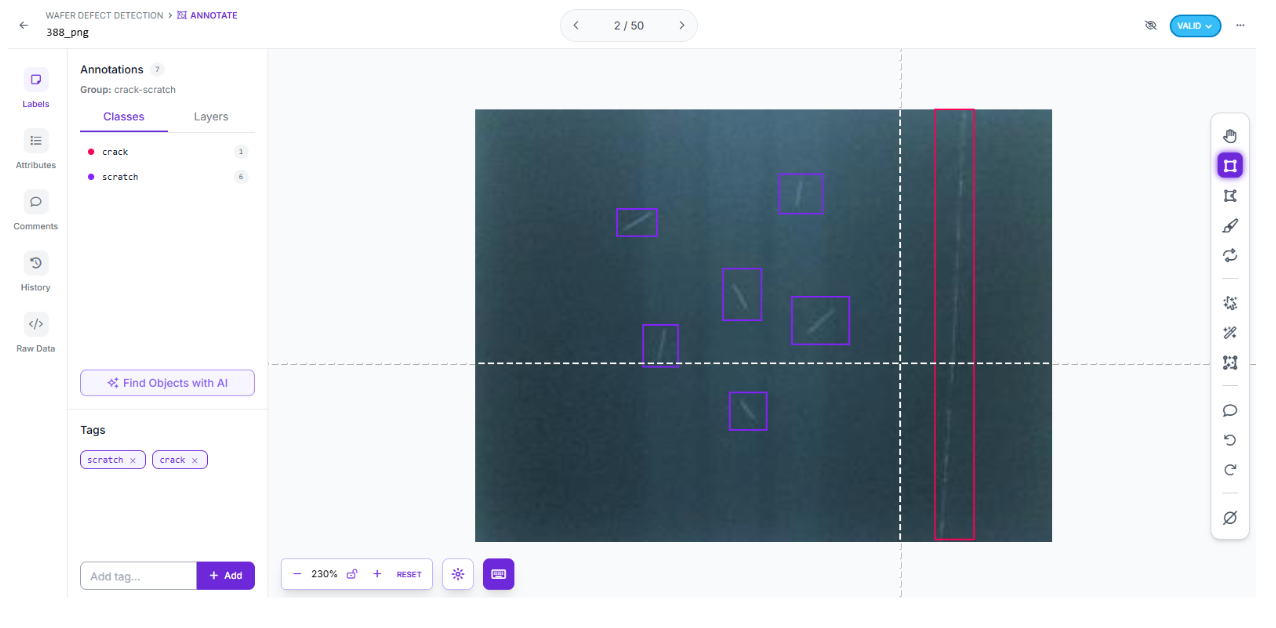Select the scratch class row

click(x=167, y=177)
